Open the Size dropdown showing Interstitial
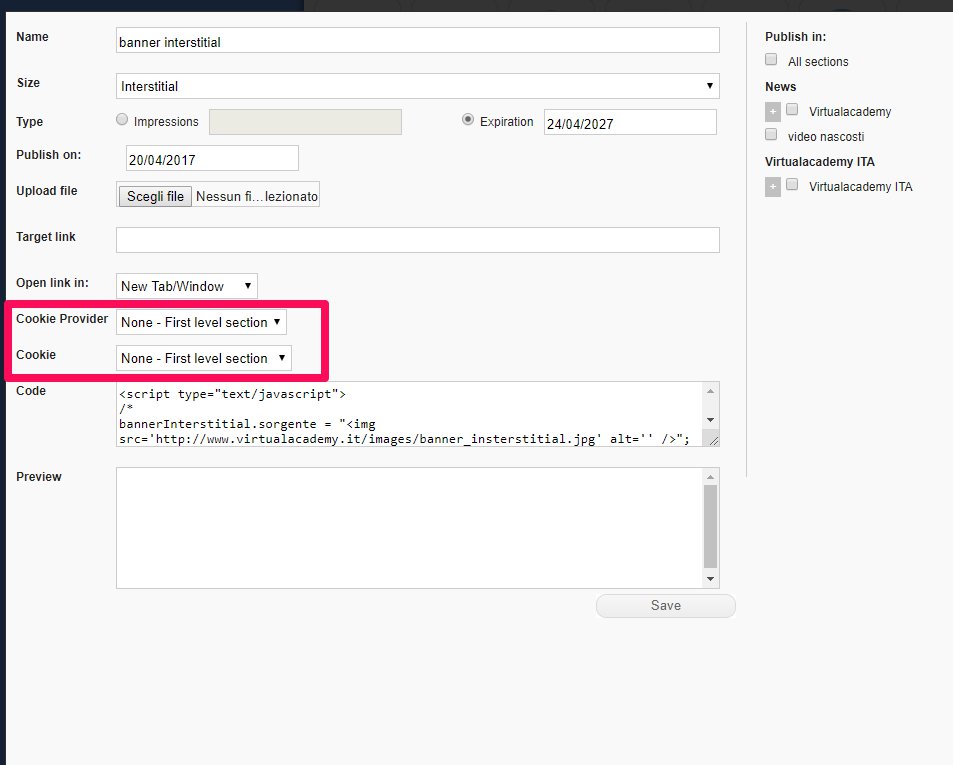 click(x=418, y=86)
